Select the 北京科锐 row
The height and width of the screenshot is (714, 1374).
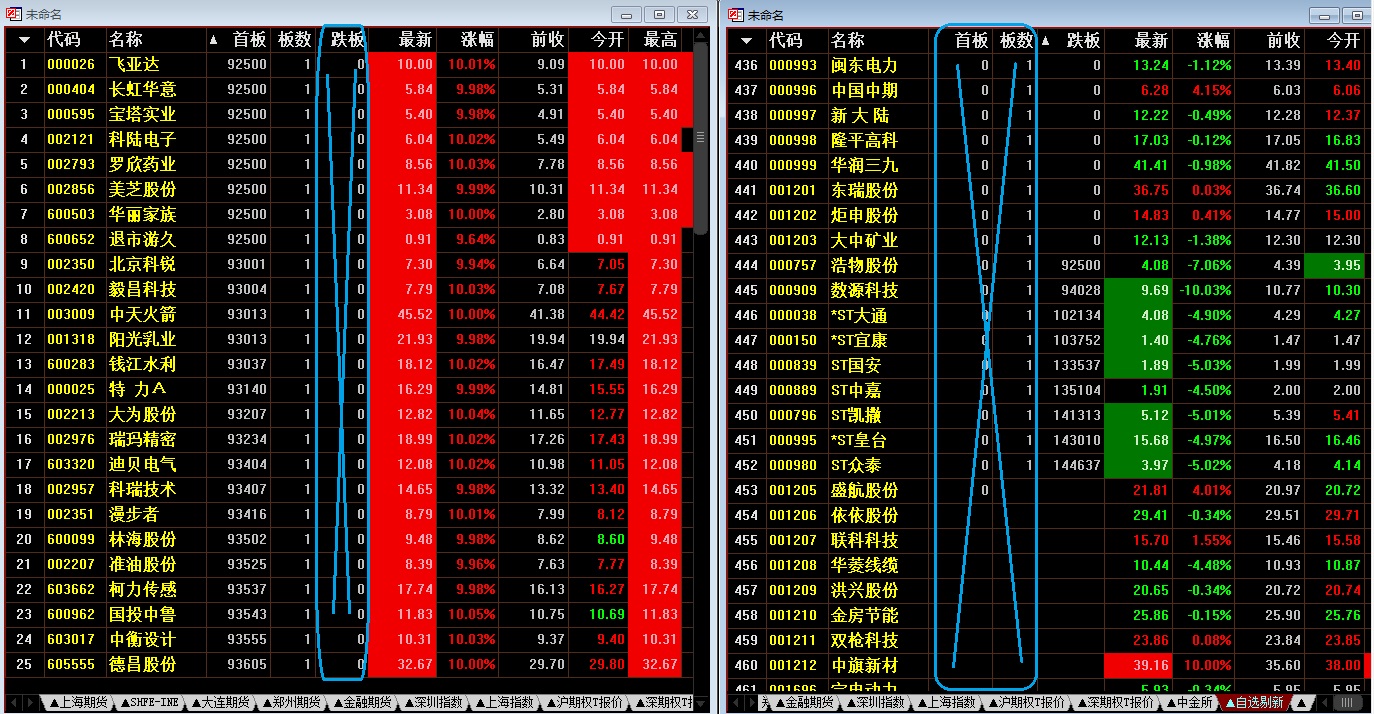coord(349,265)
